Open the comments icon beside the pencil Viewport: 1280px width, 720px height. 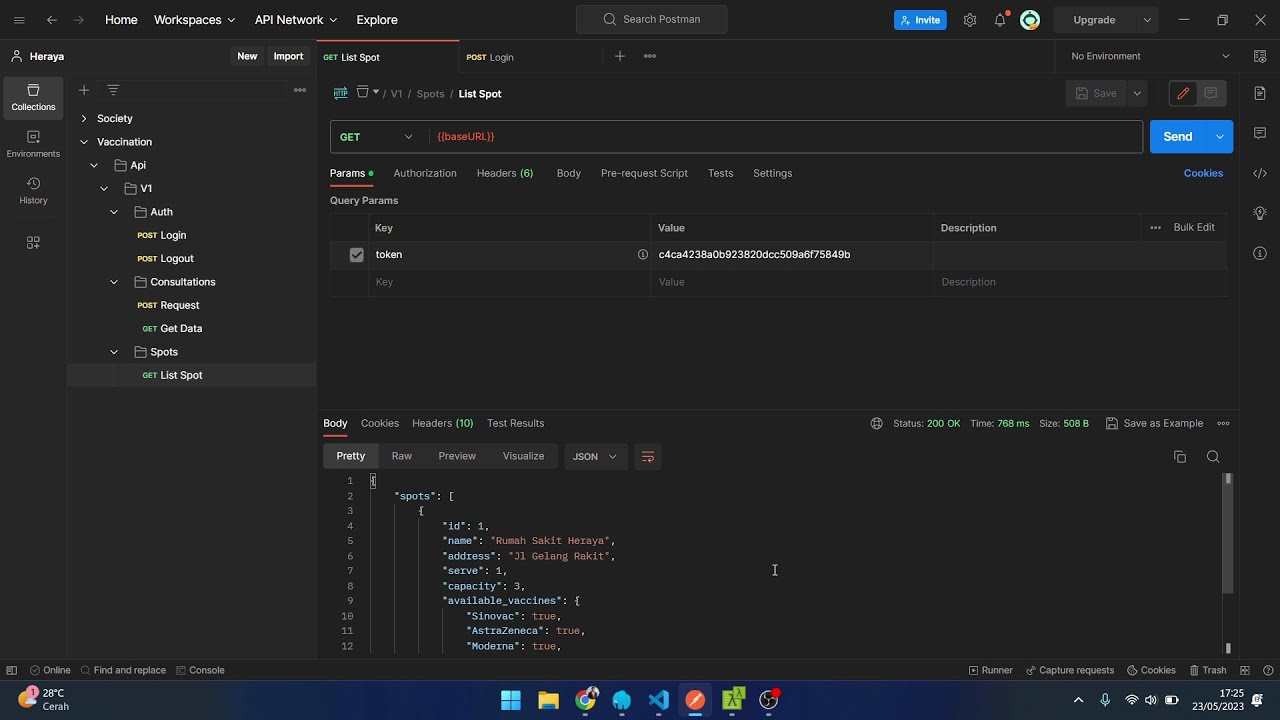1211,93
